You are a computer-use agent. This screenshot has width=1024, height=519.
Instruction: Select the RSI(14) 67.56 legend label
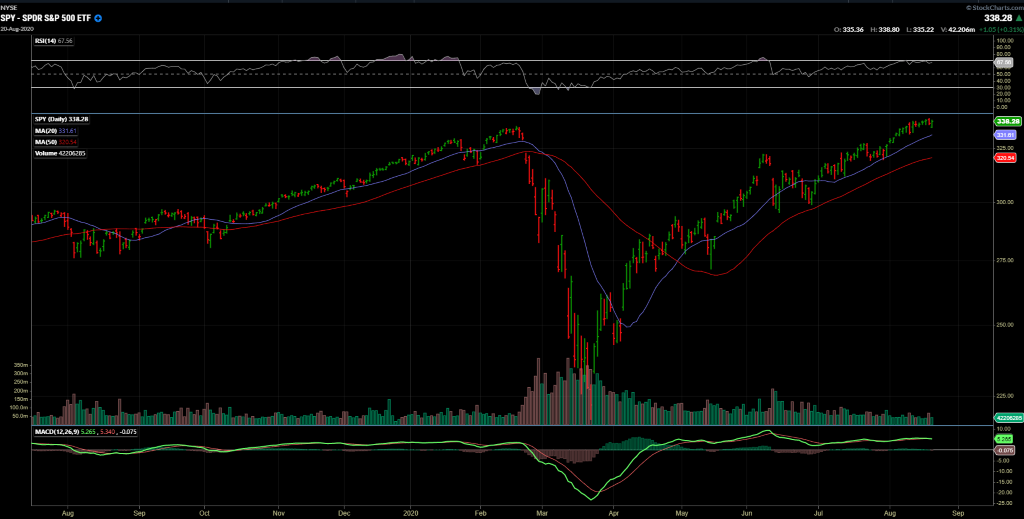pos(53,40)
